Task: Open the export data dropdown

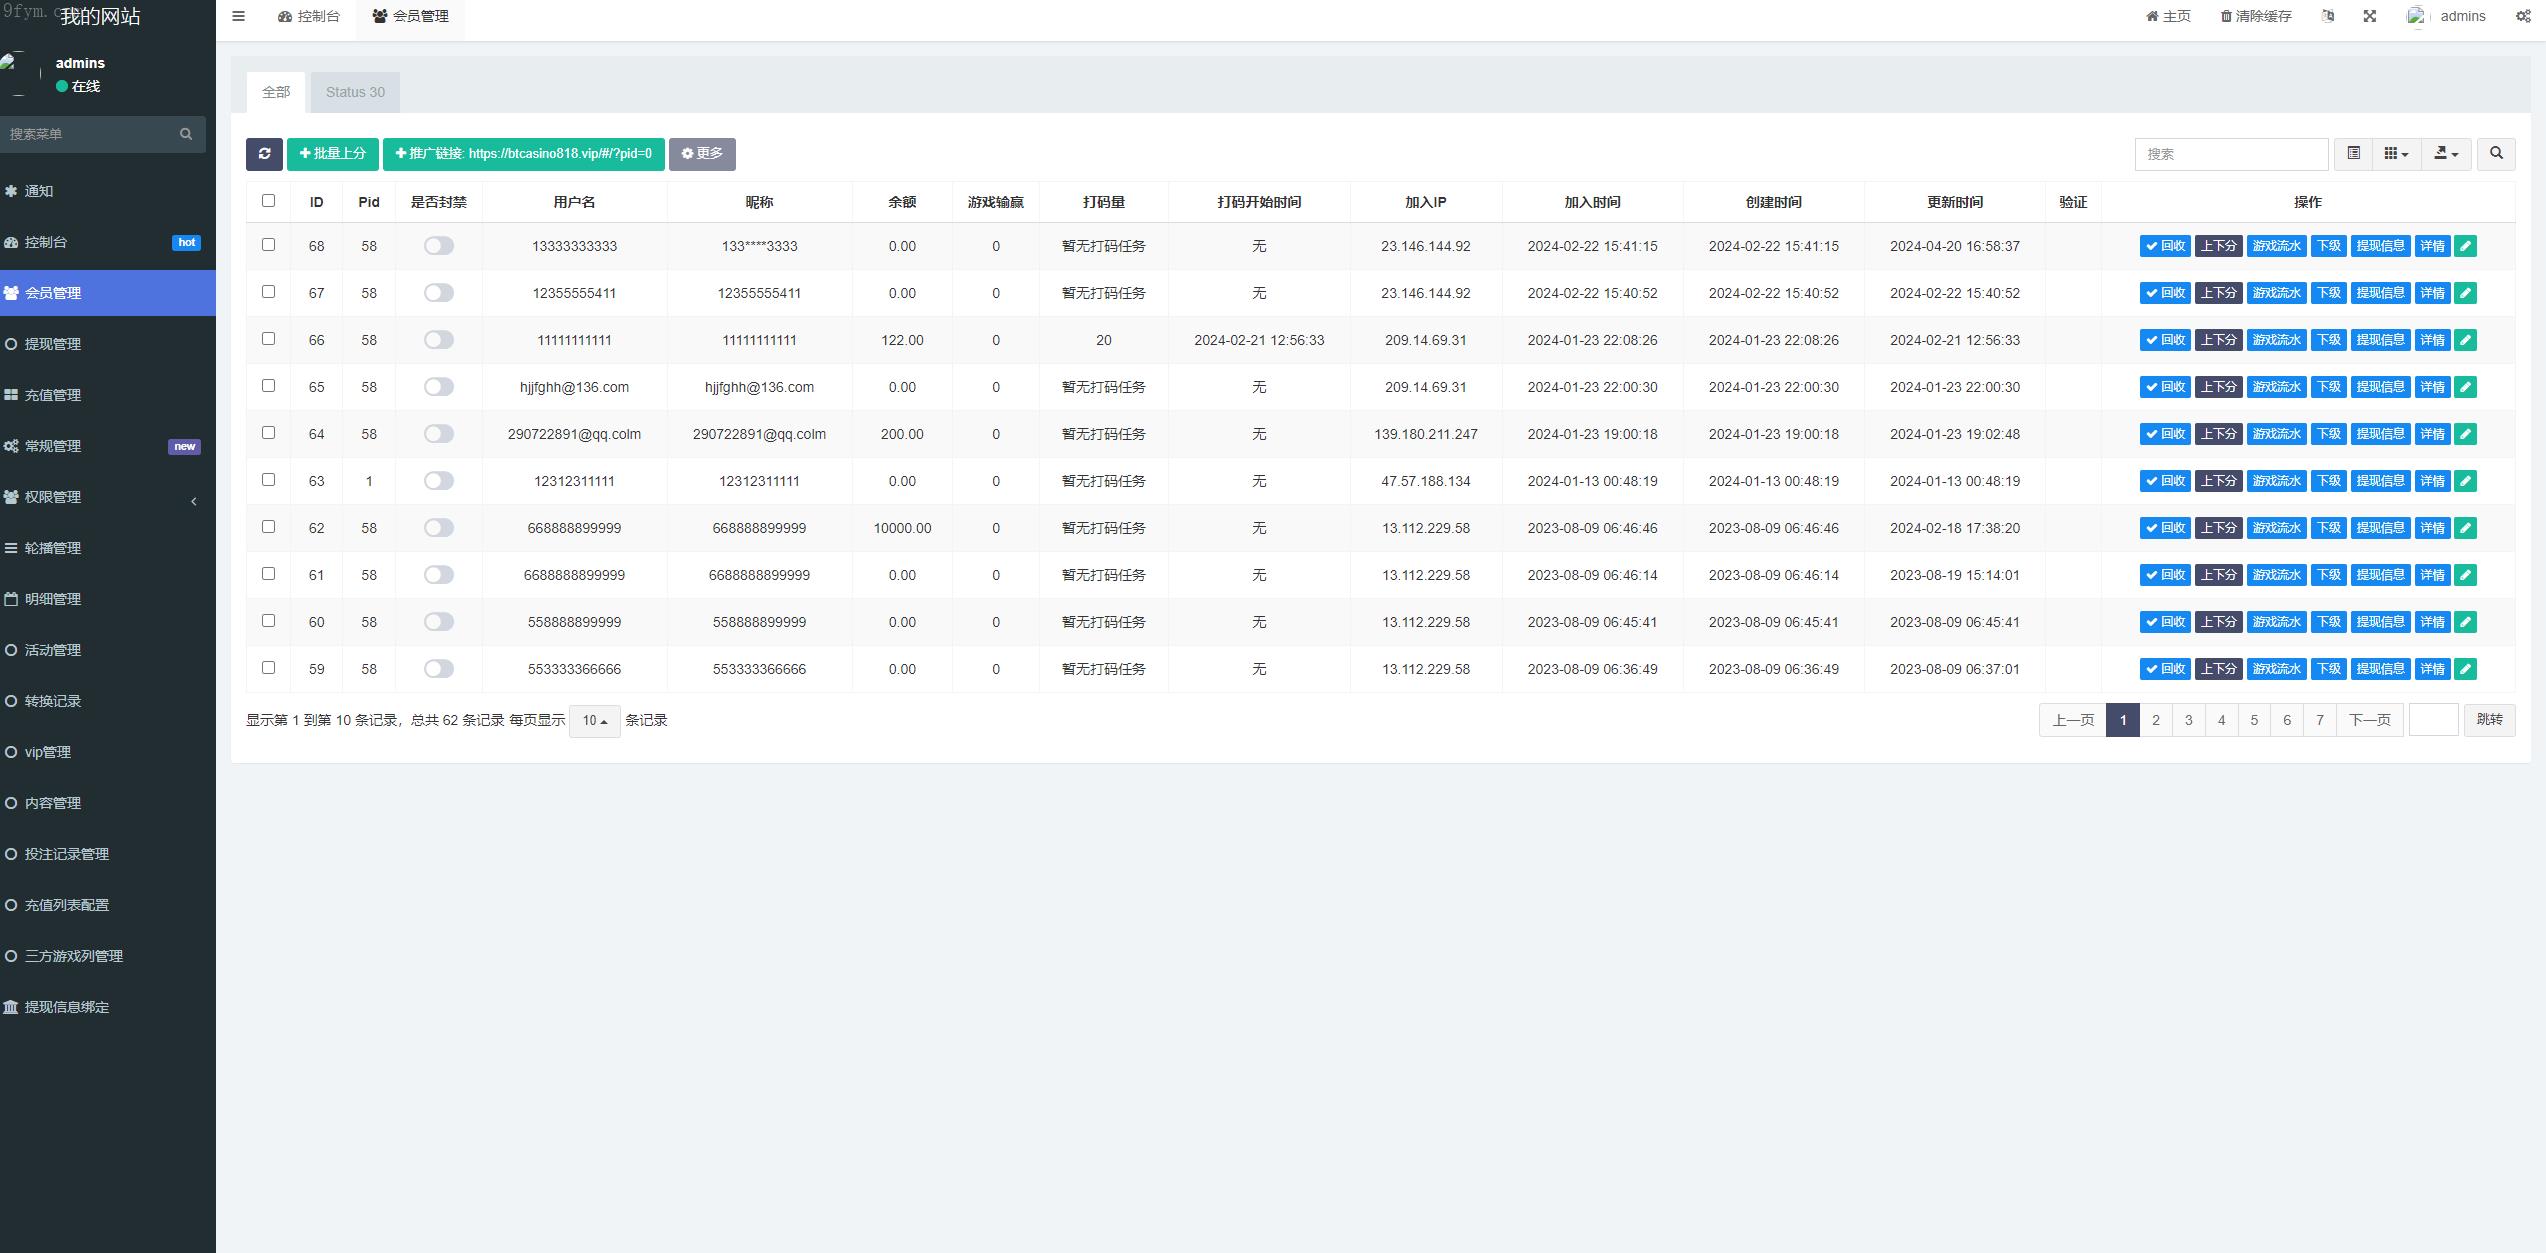Action: 2446,154
